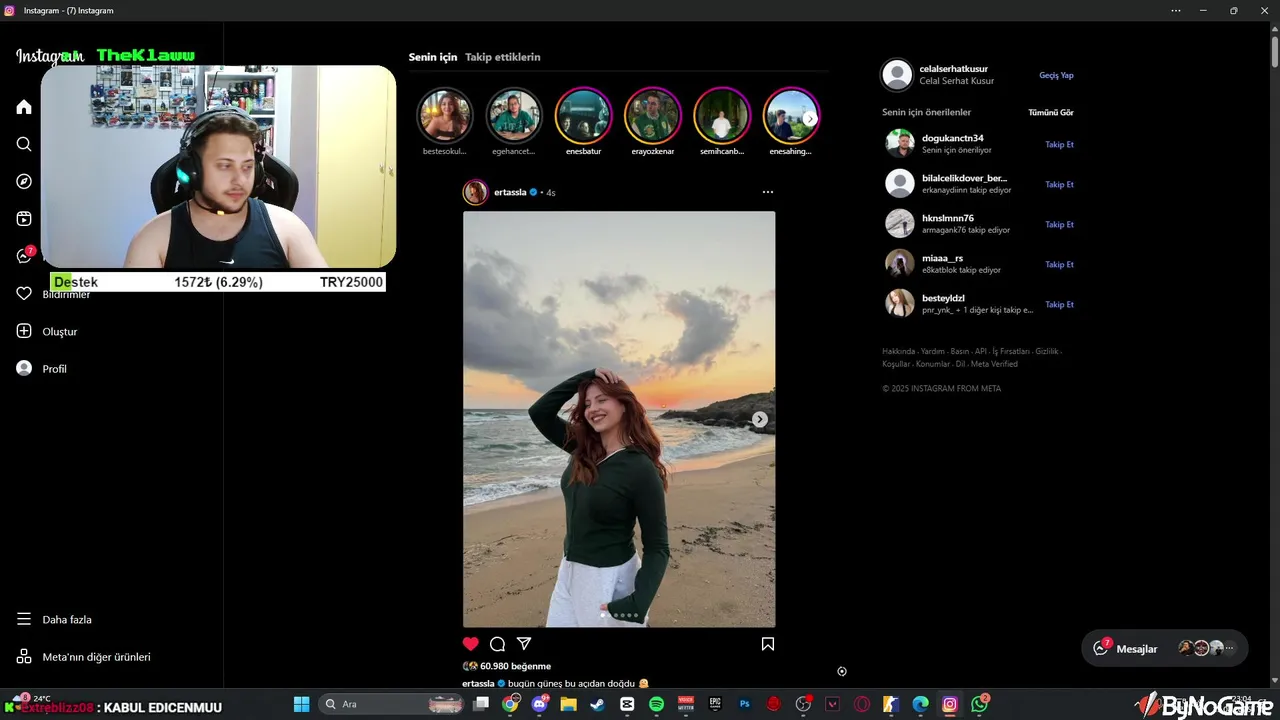Screen dimensions: 1280x720
Task: Open comments via speech bubble icon
Action: click(x=497, y=644)
